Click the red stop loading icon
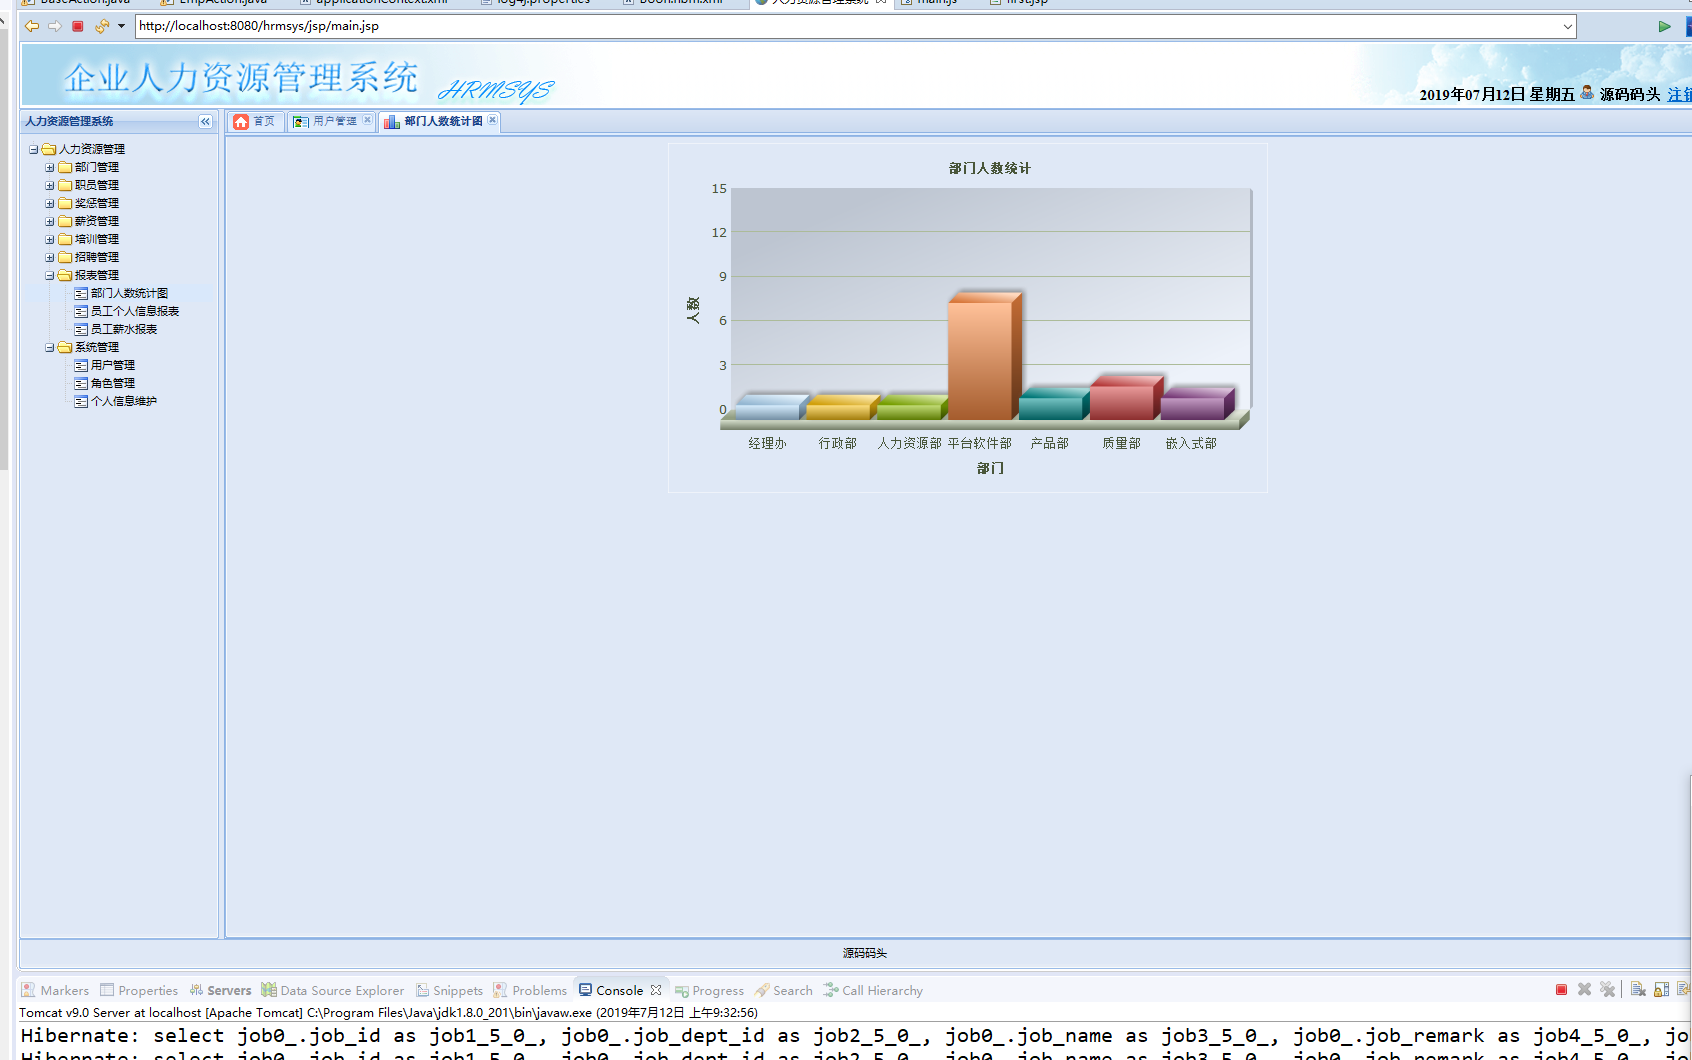The height and width of the screenshot is (1060, 1692). [x=78, y=26]
